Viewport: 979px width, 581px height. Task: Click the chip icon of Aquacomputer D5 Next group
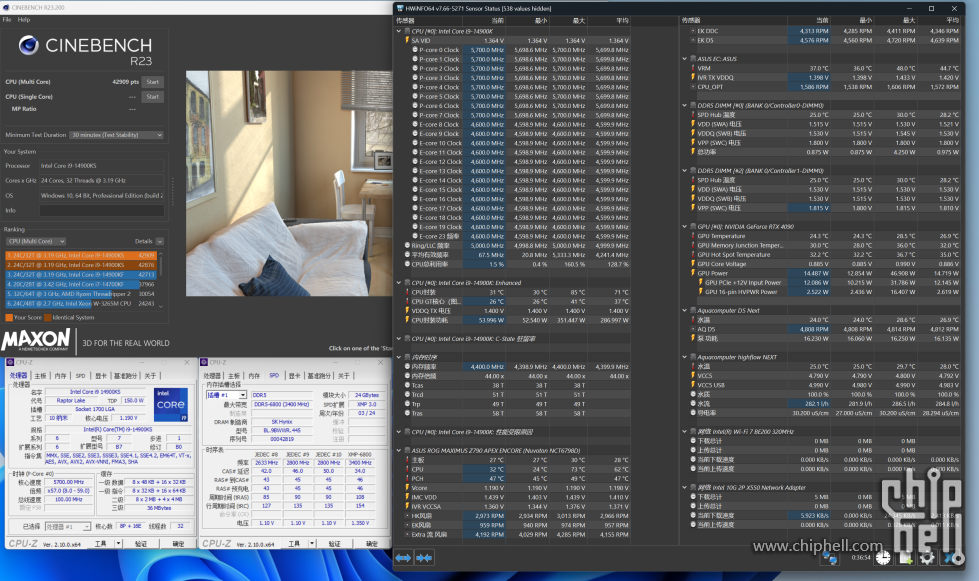click(x=693, y=310)
